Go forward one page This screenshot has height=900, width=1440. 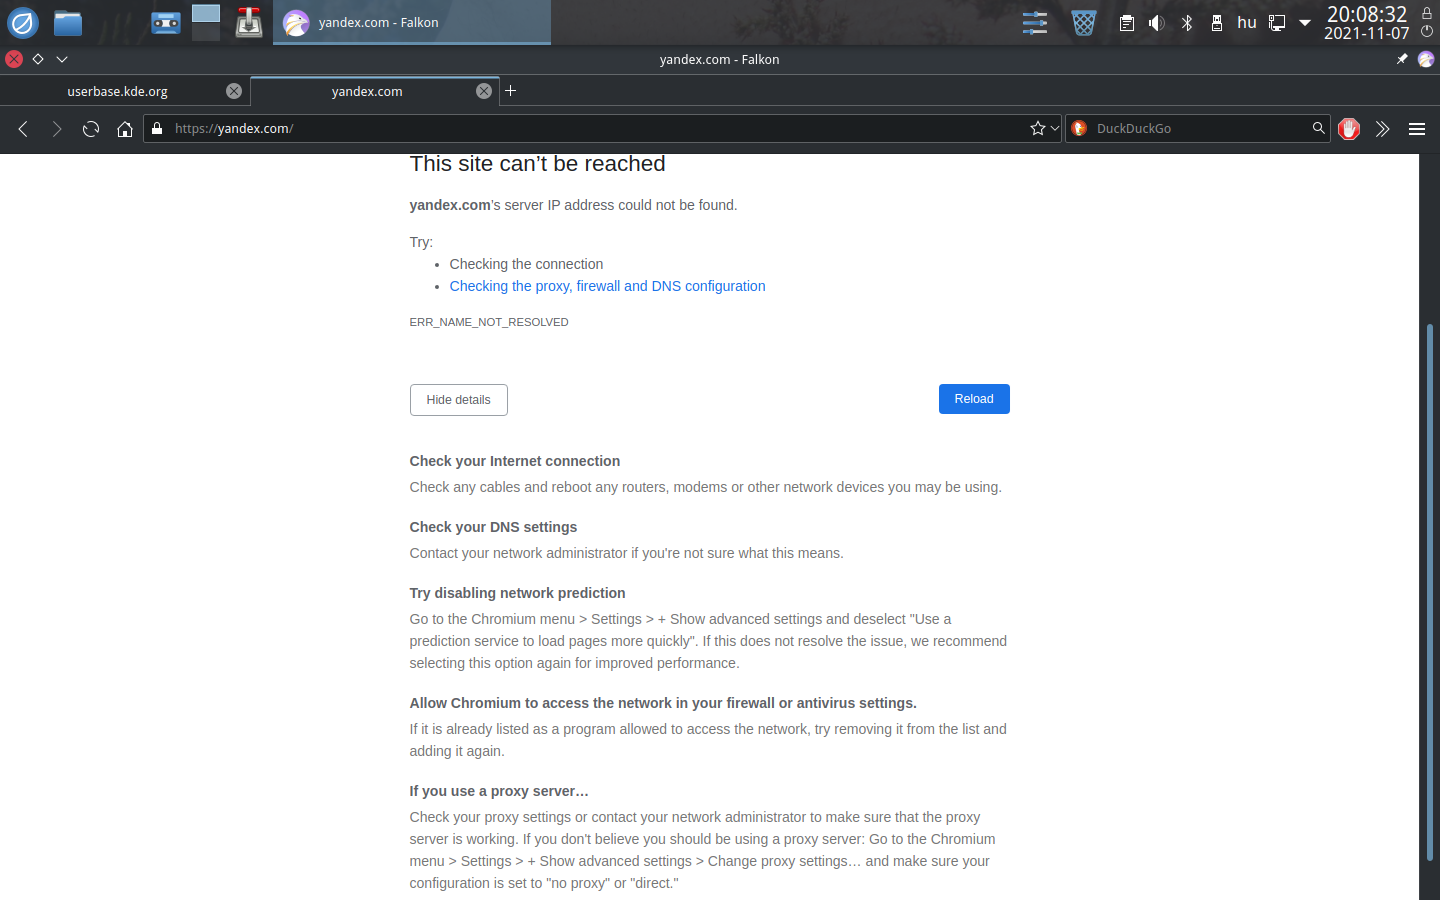tap(57, 128)
